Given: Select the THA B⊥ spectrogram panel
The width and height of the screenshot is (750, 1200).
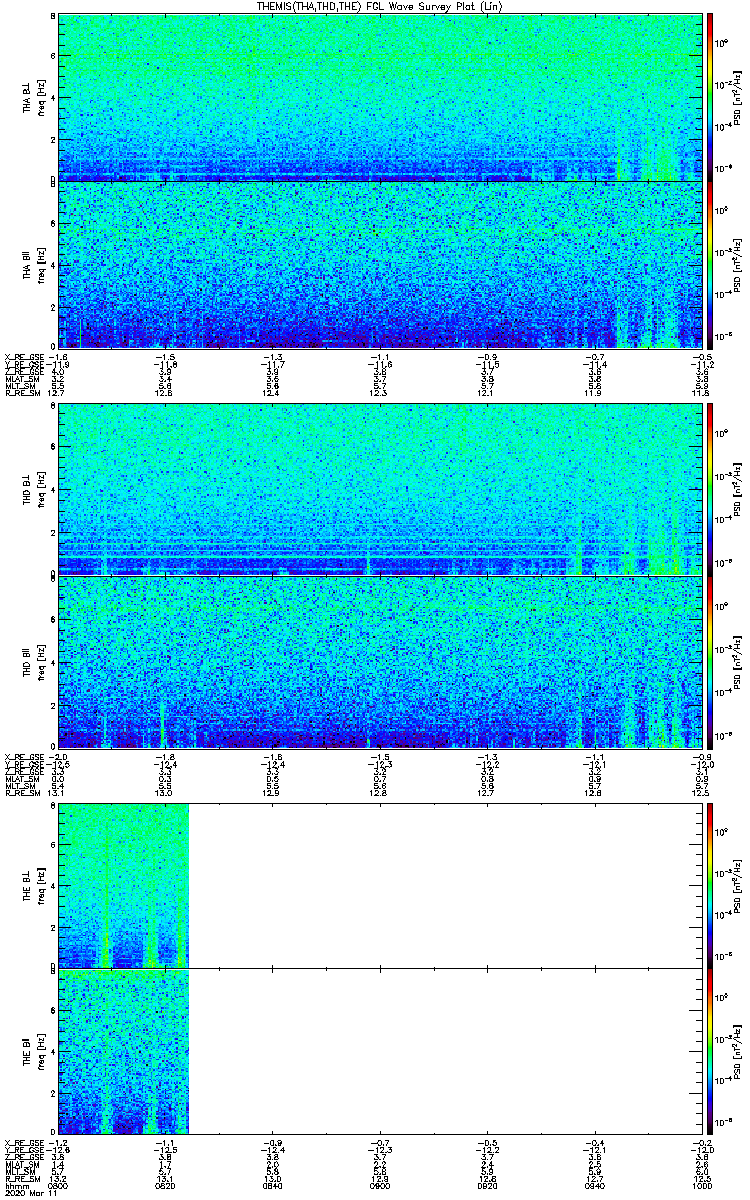Looking at the screenshot, I should 378,96.
